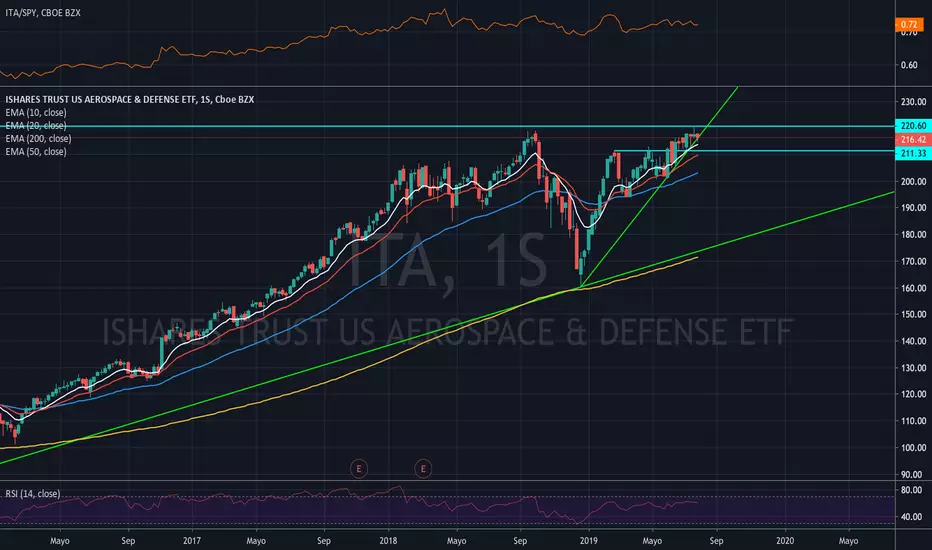This screenshot has height=550, width=932.
Task: Click the 2020 time axis label
Action: pos(785,540)
